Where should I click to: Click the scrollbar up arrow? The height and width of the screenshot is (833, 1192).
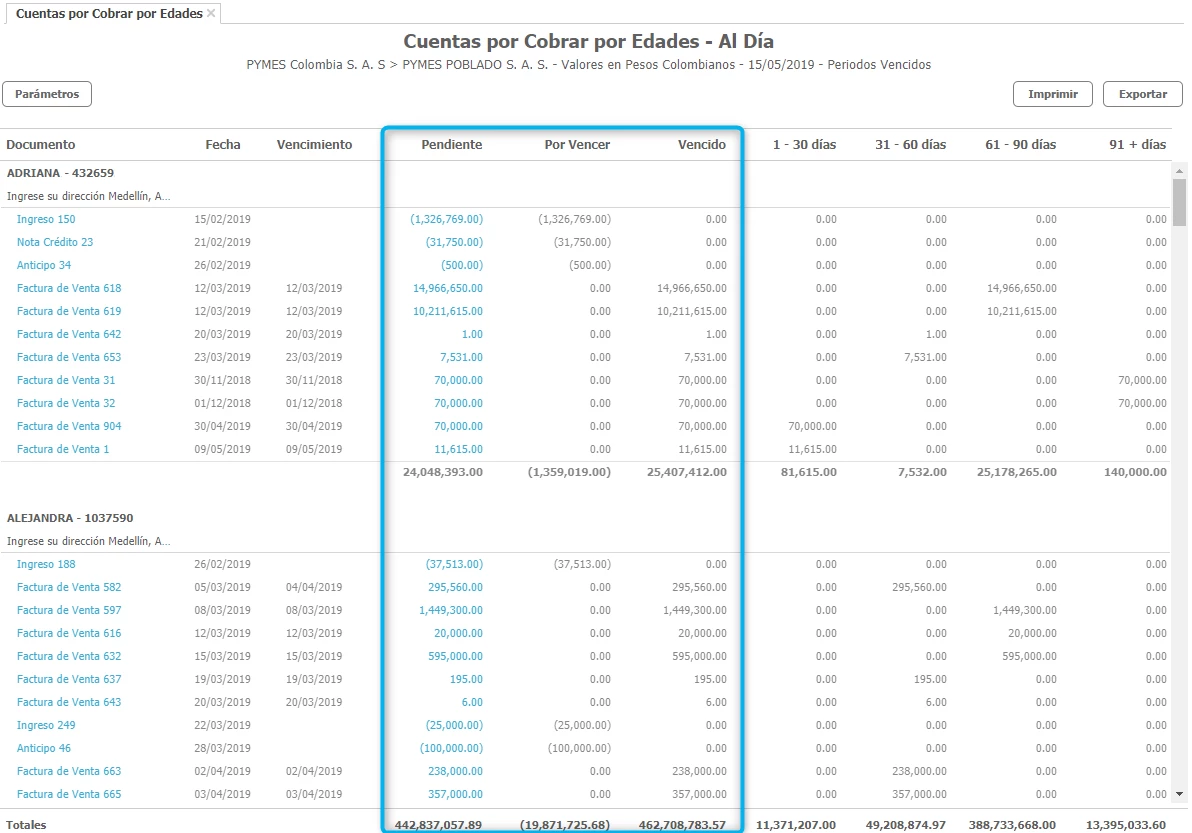[1179, 171]
